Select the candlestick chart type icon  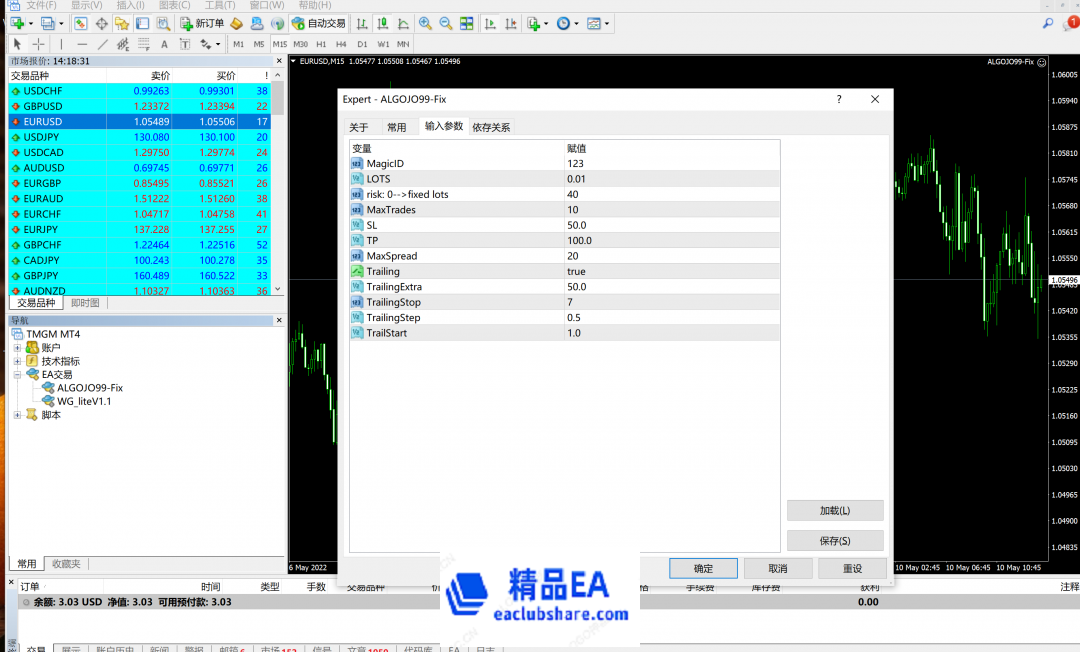382,23
